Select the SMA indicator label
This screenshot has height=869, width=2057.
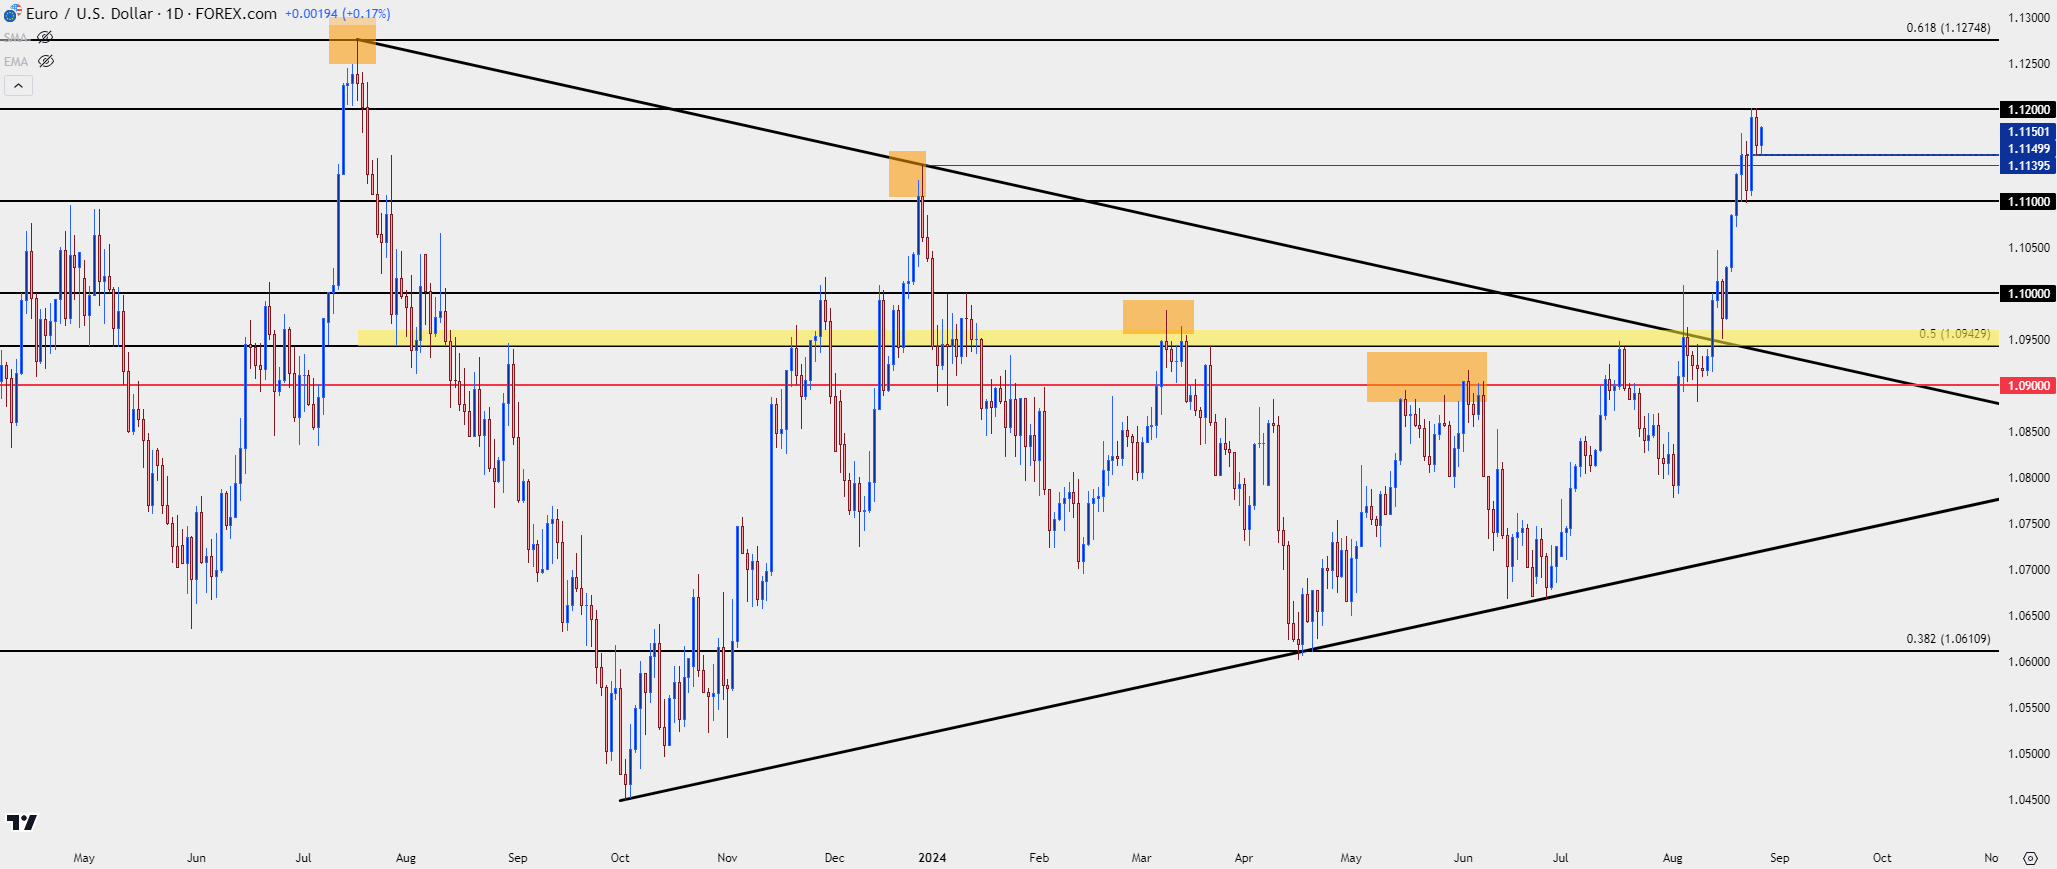click(x=16, y=37)
